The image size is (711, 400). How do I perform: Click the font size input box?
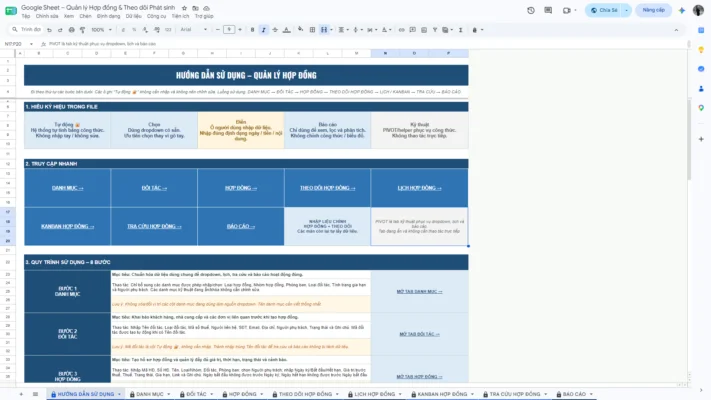tap(229, 30)
